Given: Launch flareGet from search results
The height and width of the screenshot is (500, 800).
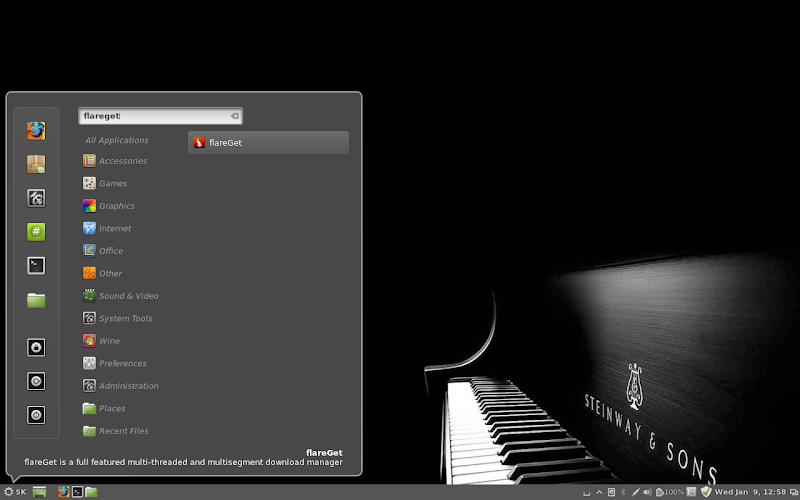Looking at the screenshot, I should point(268,142).
